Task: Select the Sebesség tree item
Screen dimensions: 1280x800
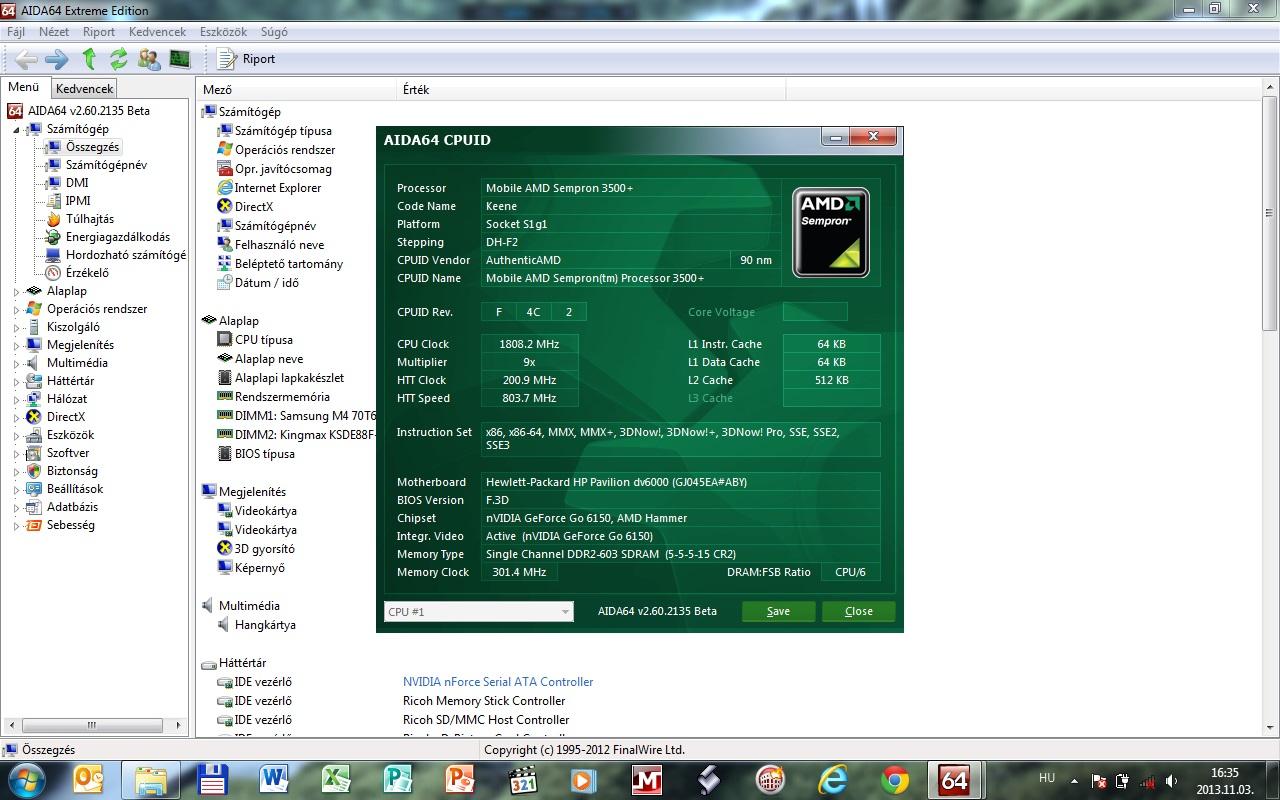Action: click(x=71, y=525)
